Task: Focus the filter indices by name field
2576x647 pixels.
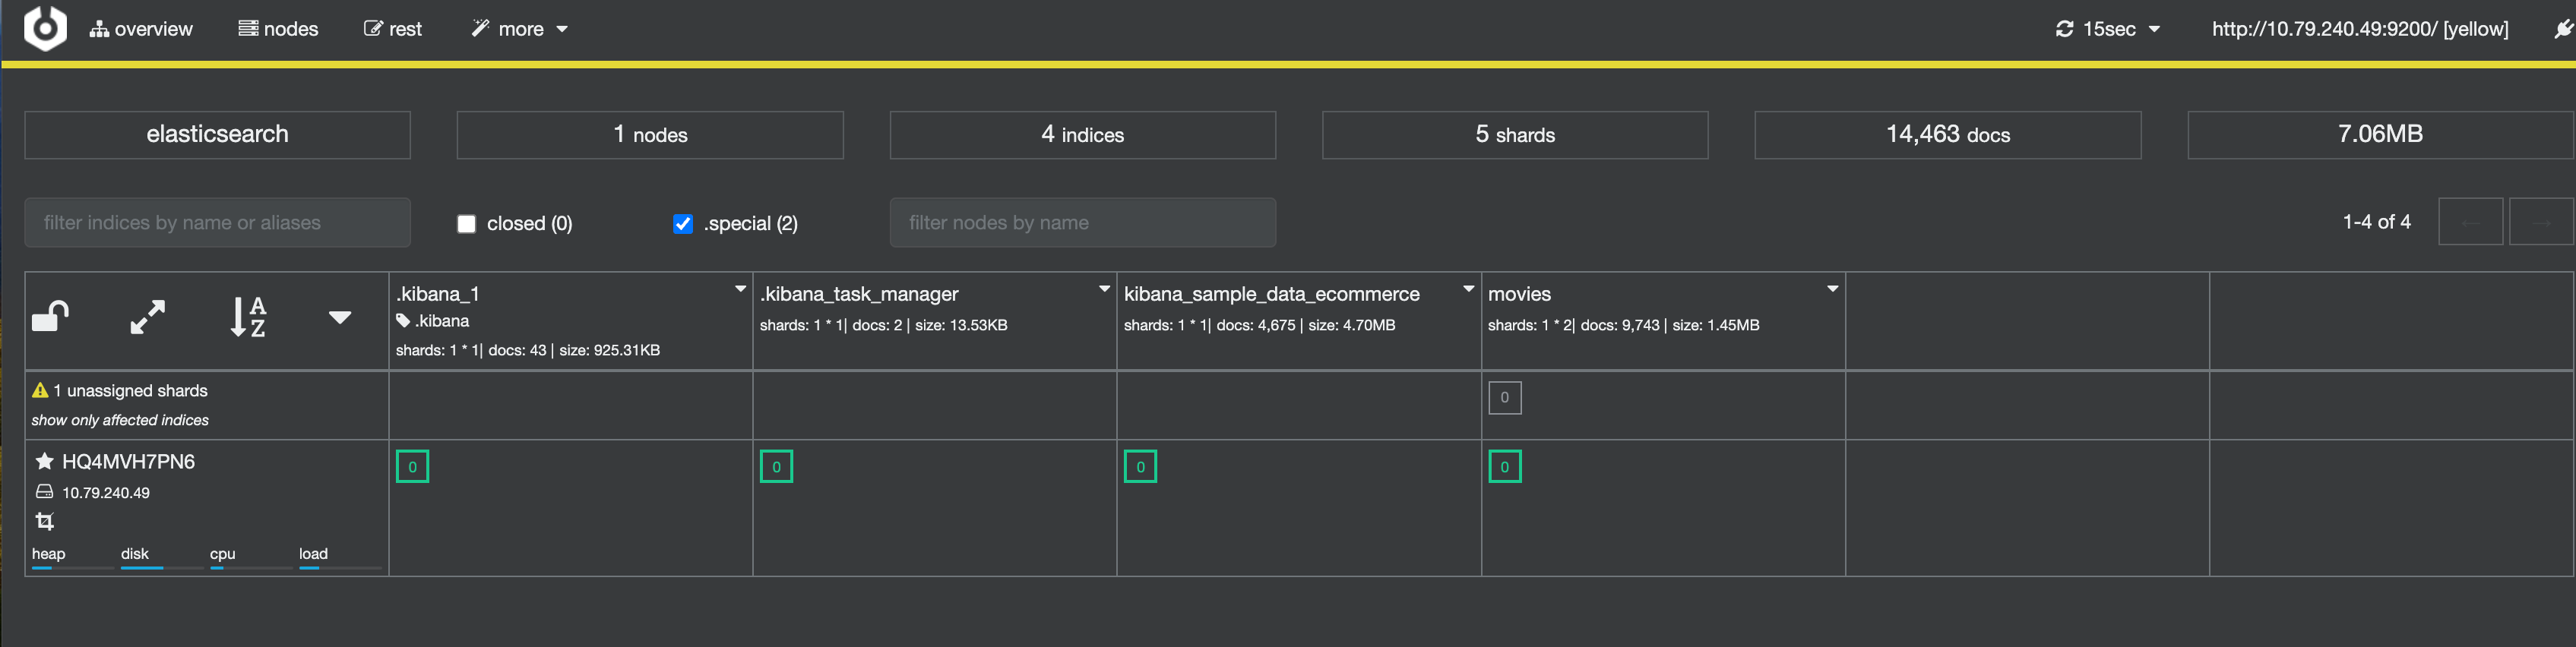Action: coord(217,222)
